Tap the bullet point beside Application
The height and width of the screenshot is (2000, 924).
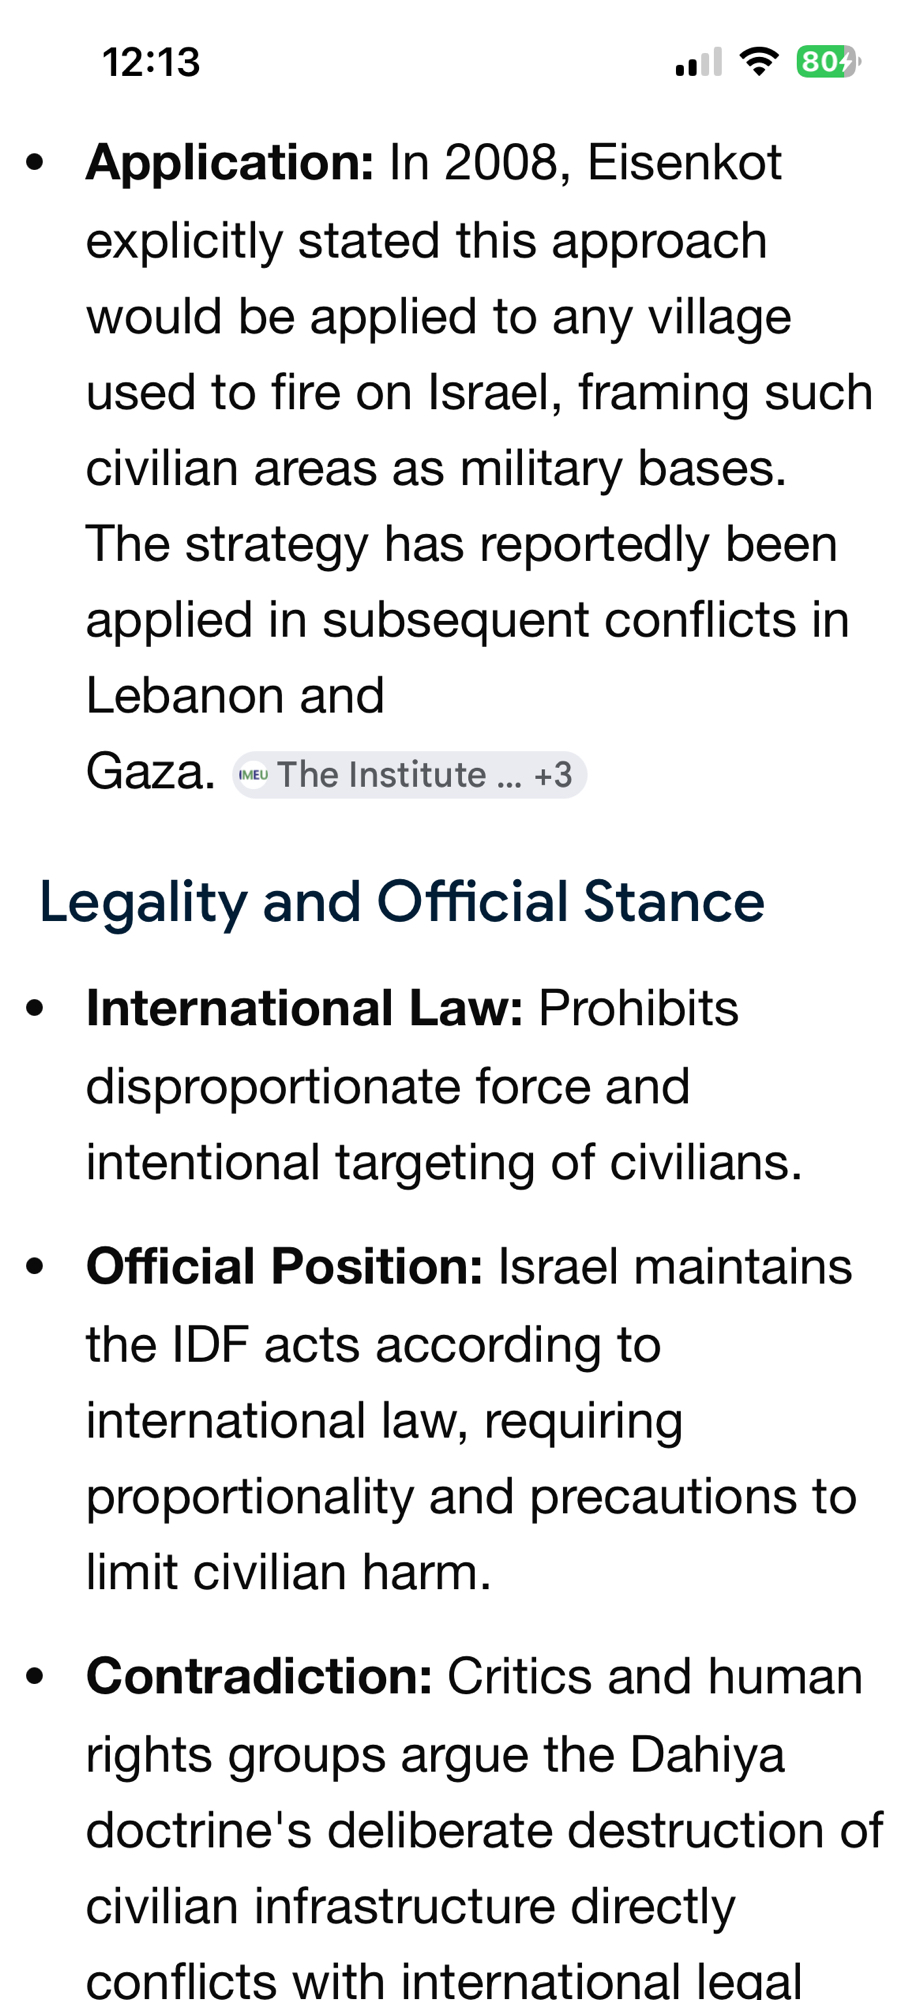(x=36, y=163)
